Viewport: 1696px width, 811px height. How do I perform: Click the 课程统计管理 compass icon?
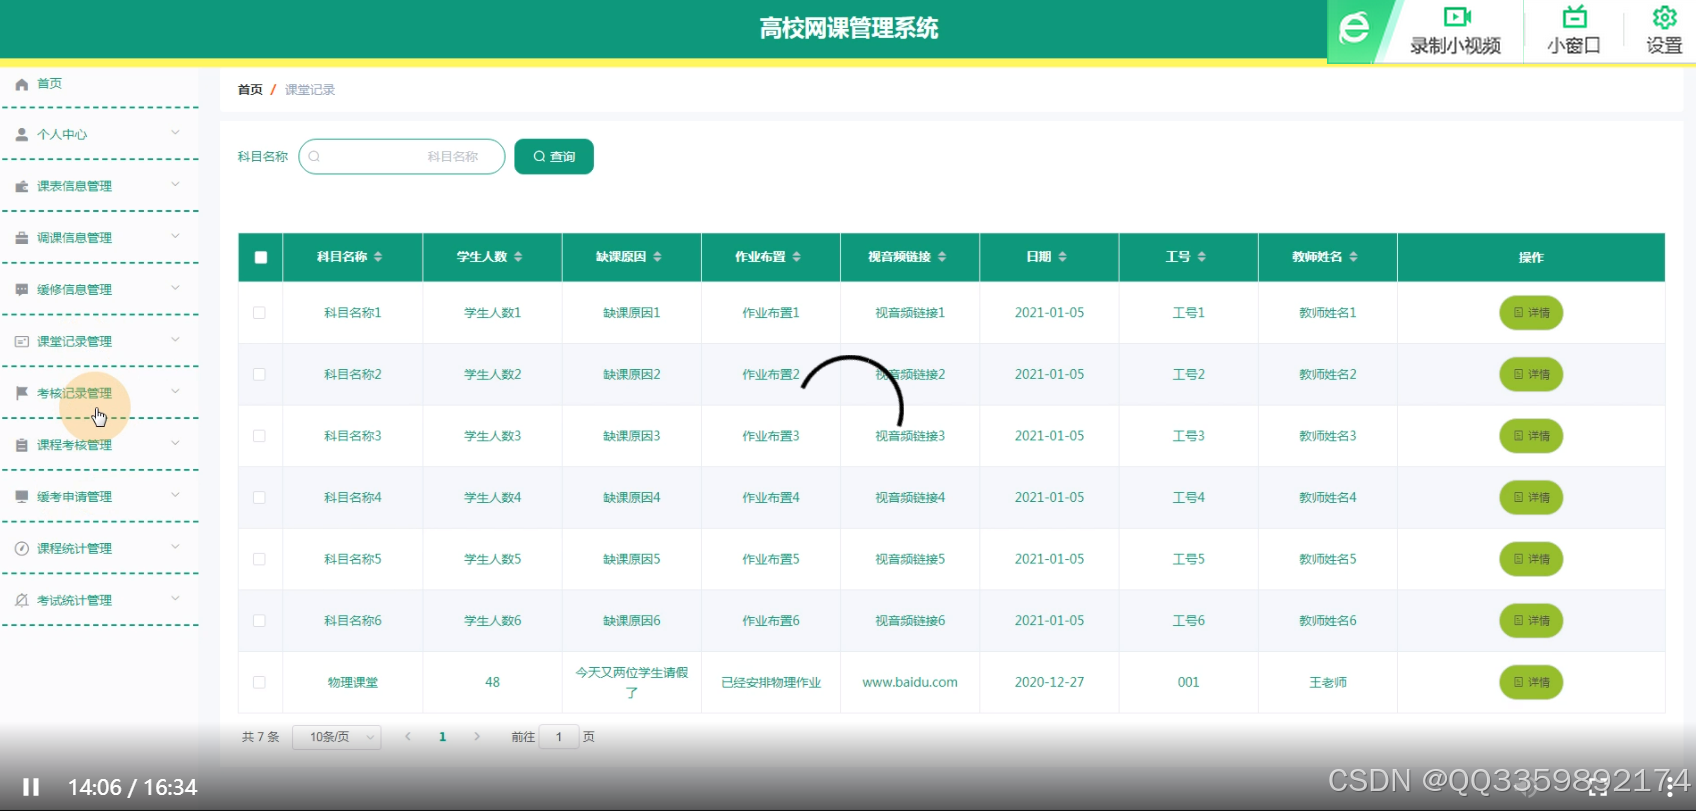click(22, 549)
